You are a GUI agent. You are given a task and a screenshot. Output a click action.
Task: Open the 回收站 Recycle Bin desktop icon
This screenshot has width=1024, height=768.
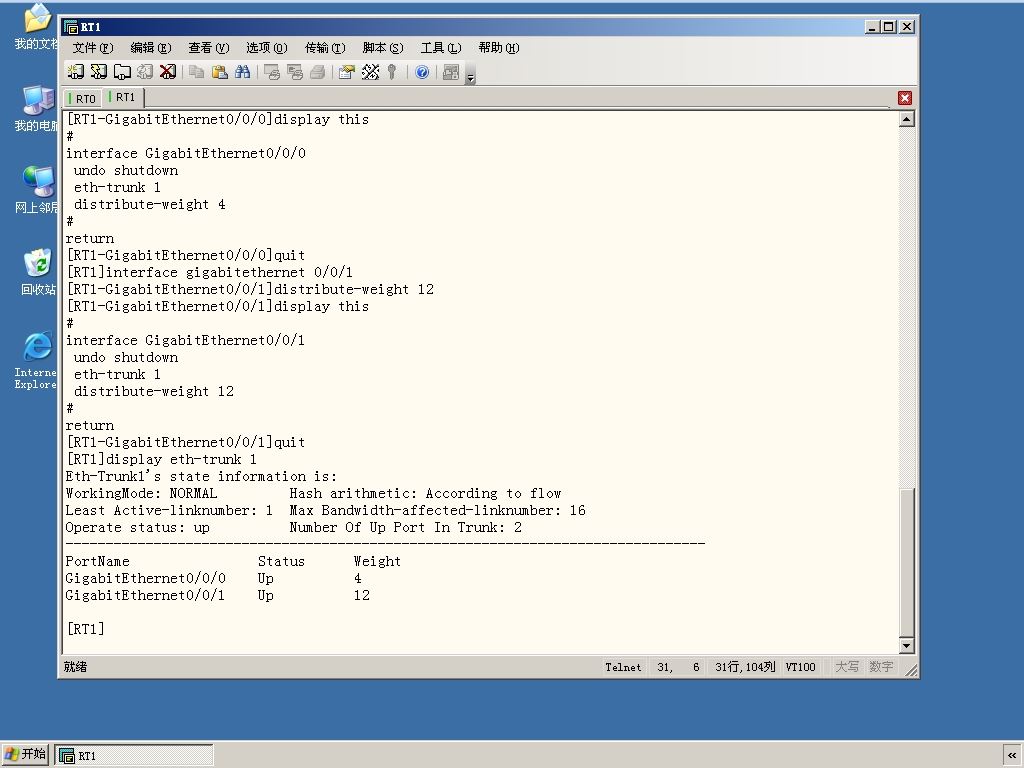click(x=37, y=272)
